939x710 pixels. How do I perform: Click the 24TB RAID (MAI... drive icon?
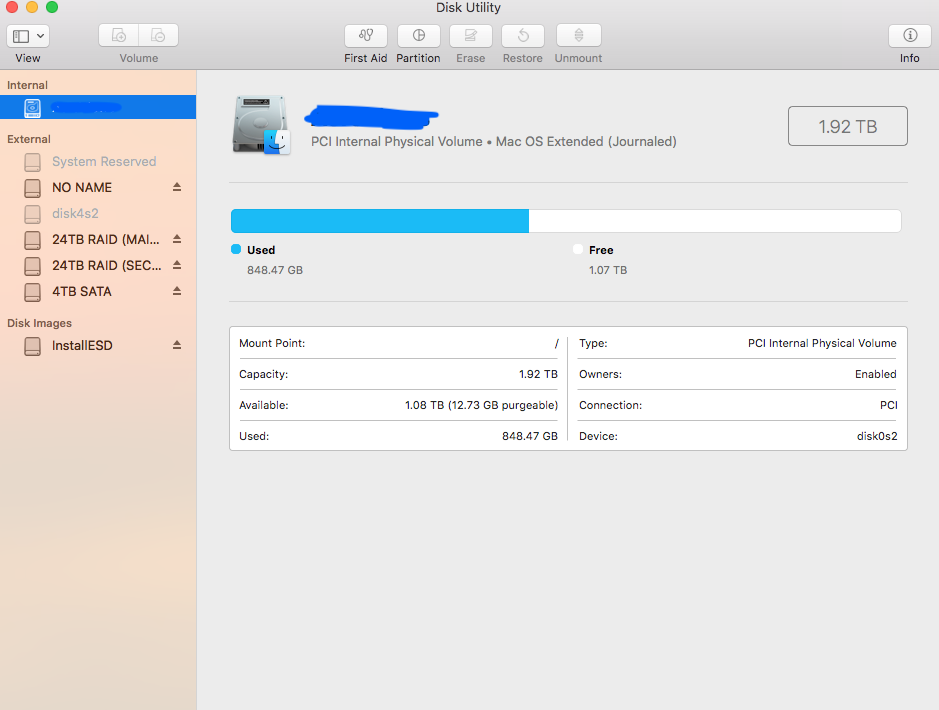point(32,240)
